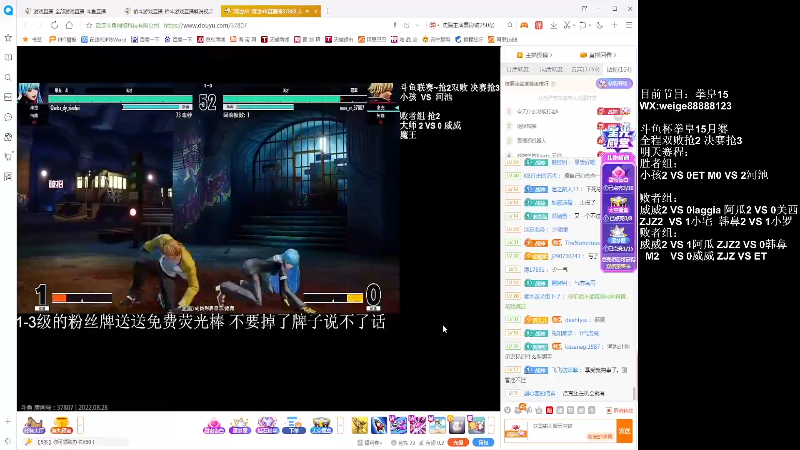Screen dimensions: 800x450
Task: Open the game controller icon in the toolbar
Action: pos(524,25)
